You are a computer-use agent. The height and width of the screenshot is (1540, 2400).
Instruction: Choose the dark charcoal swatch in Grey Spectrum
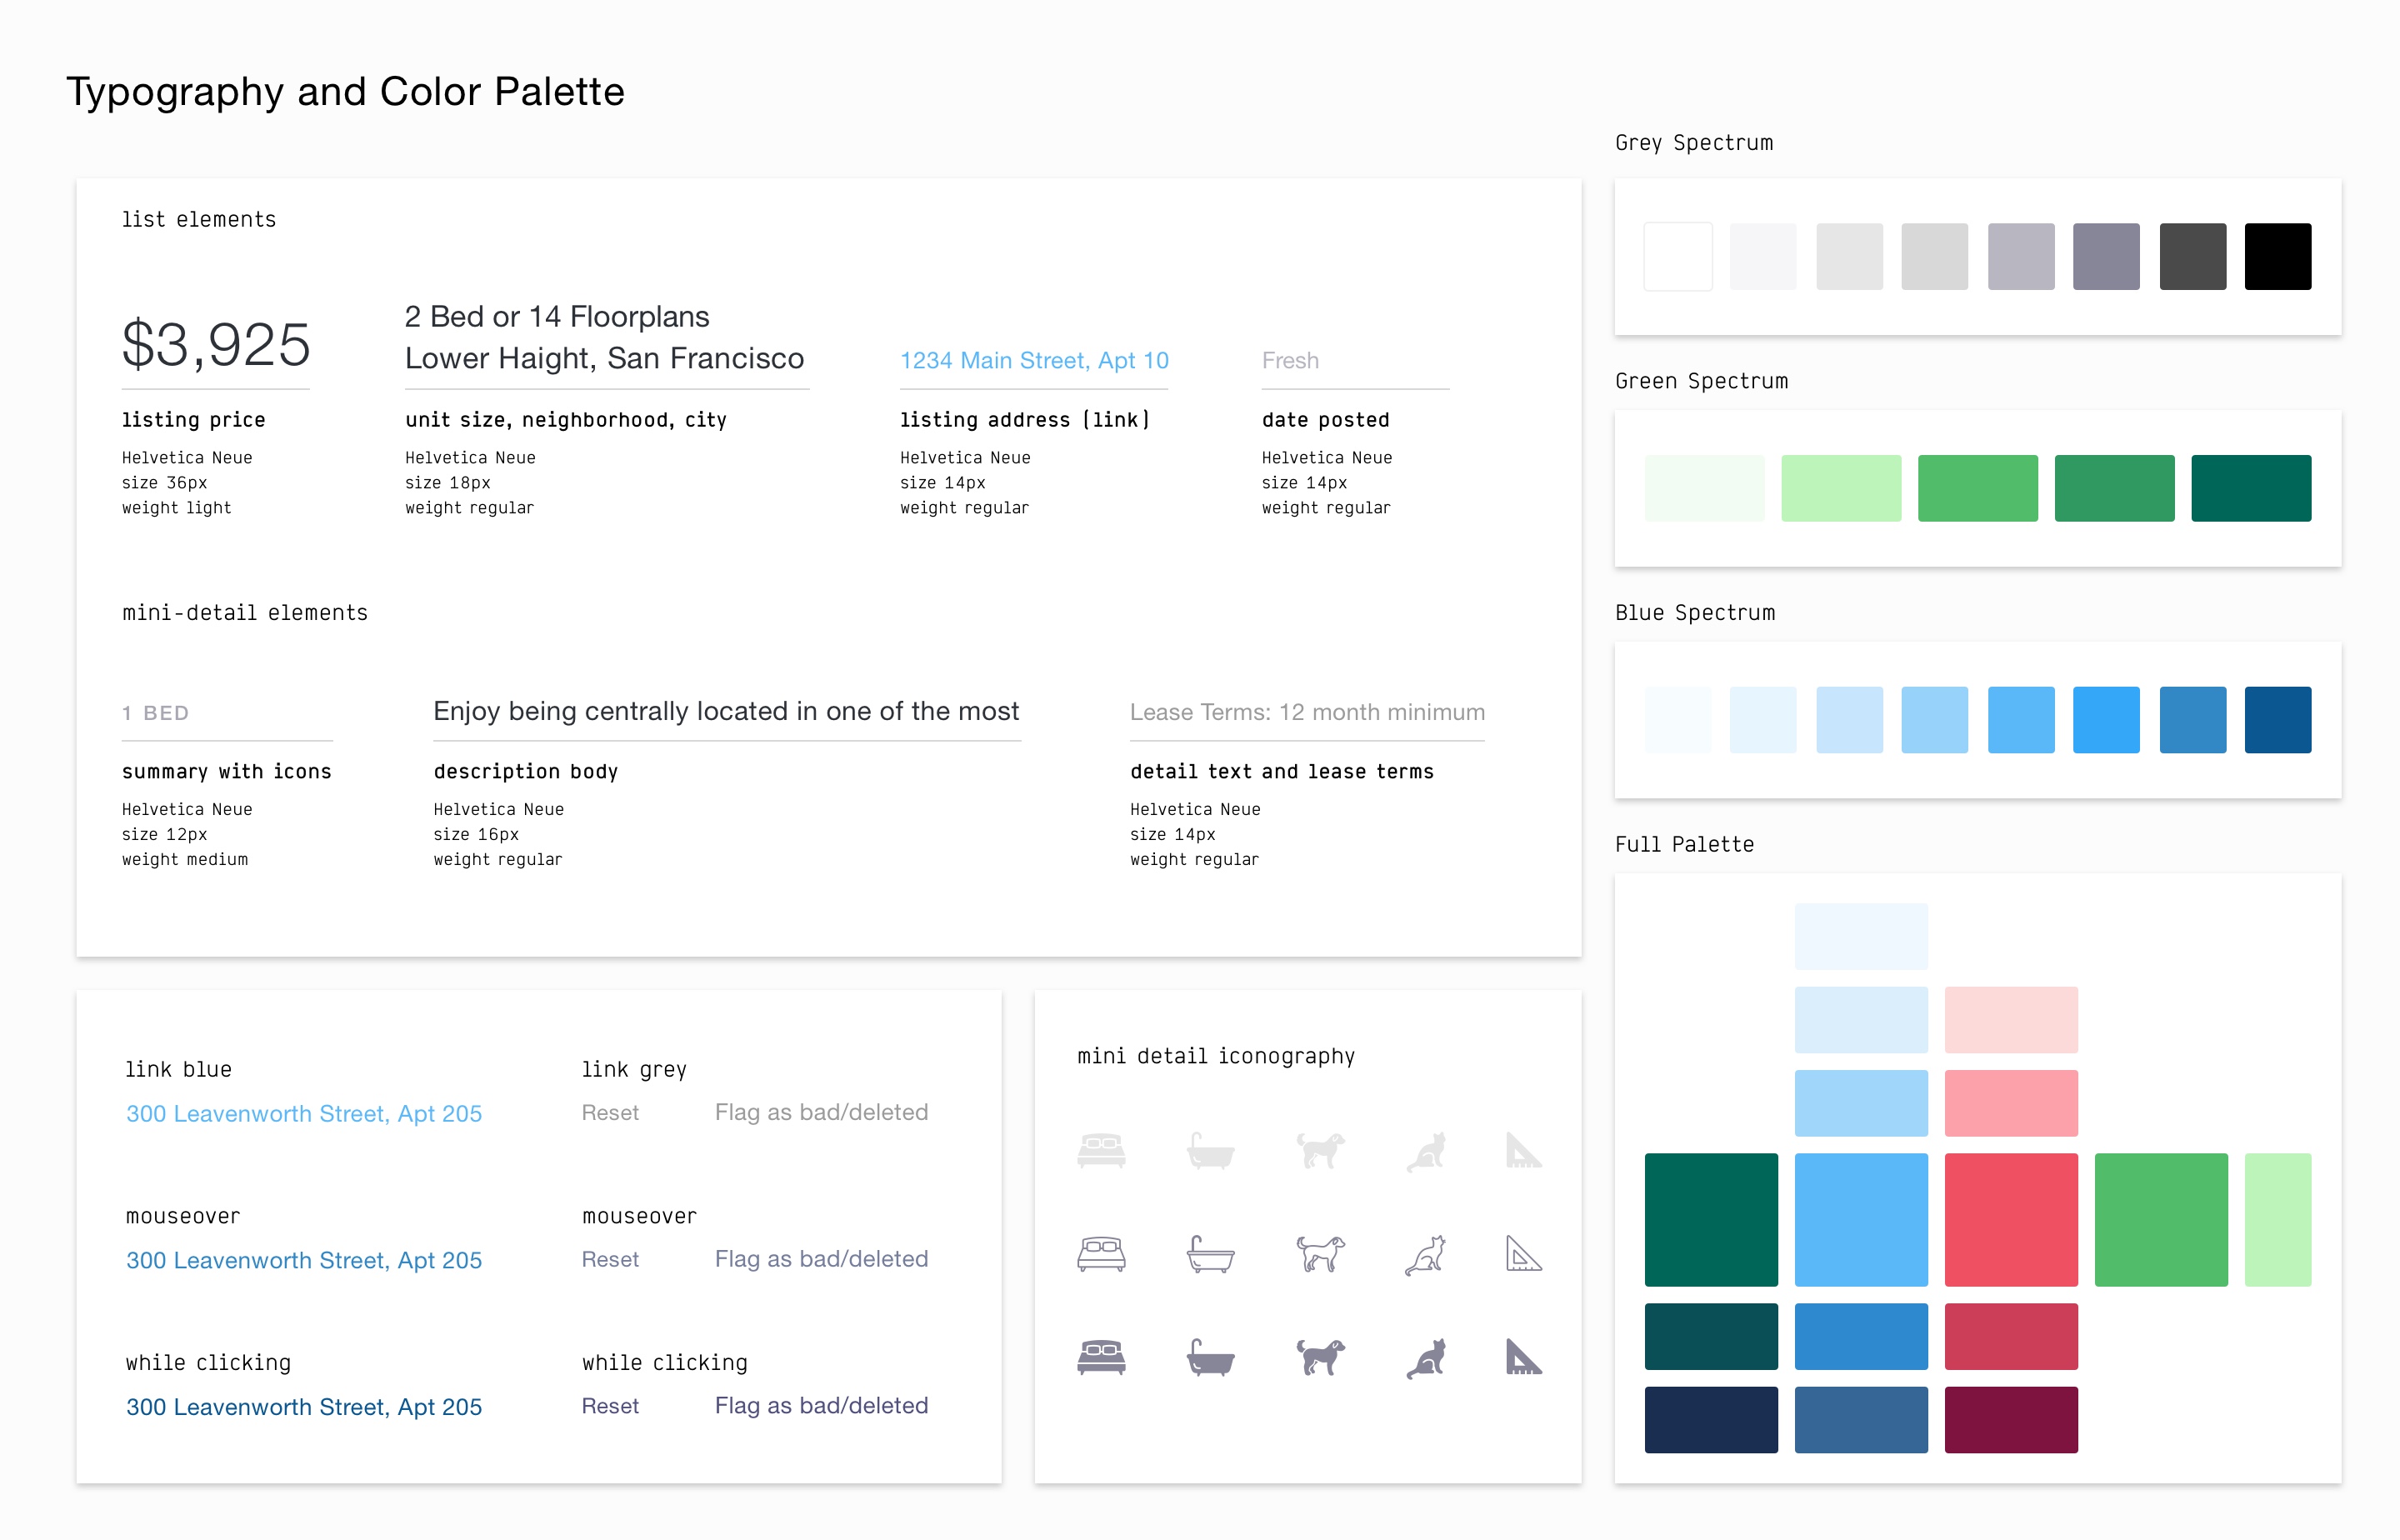click(x=2193, y=256)
